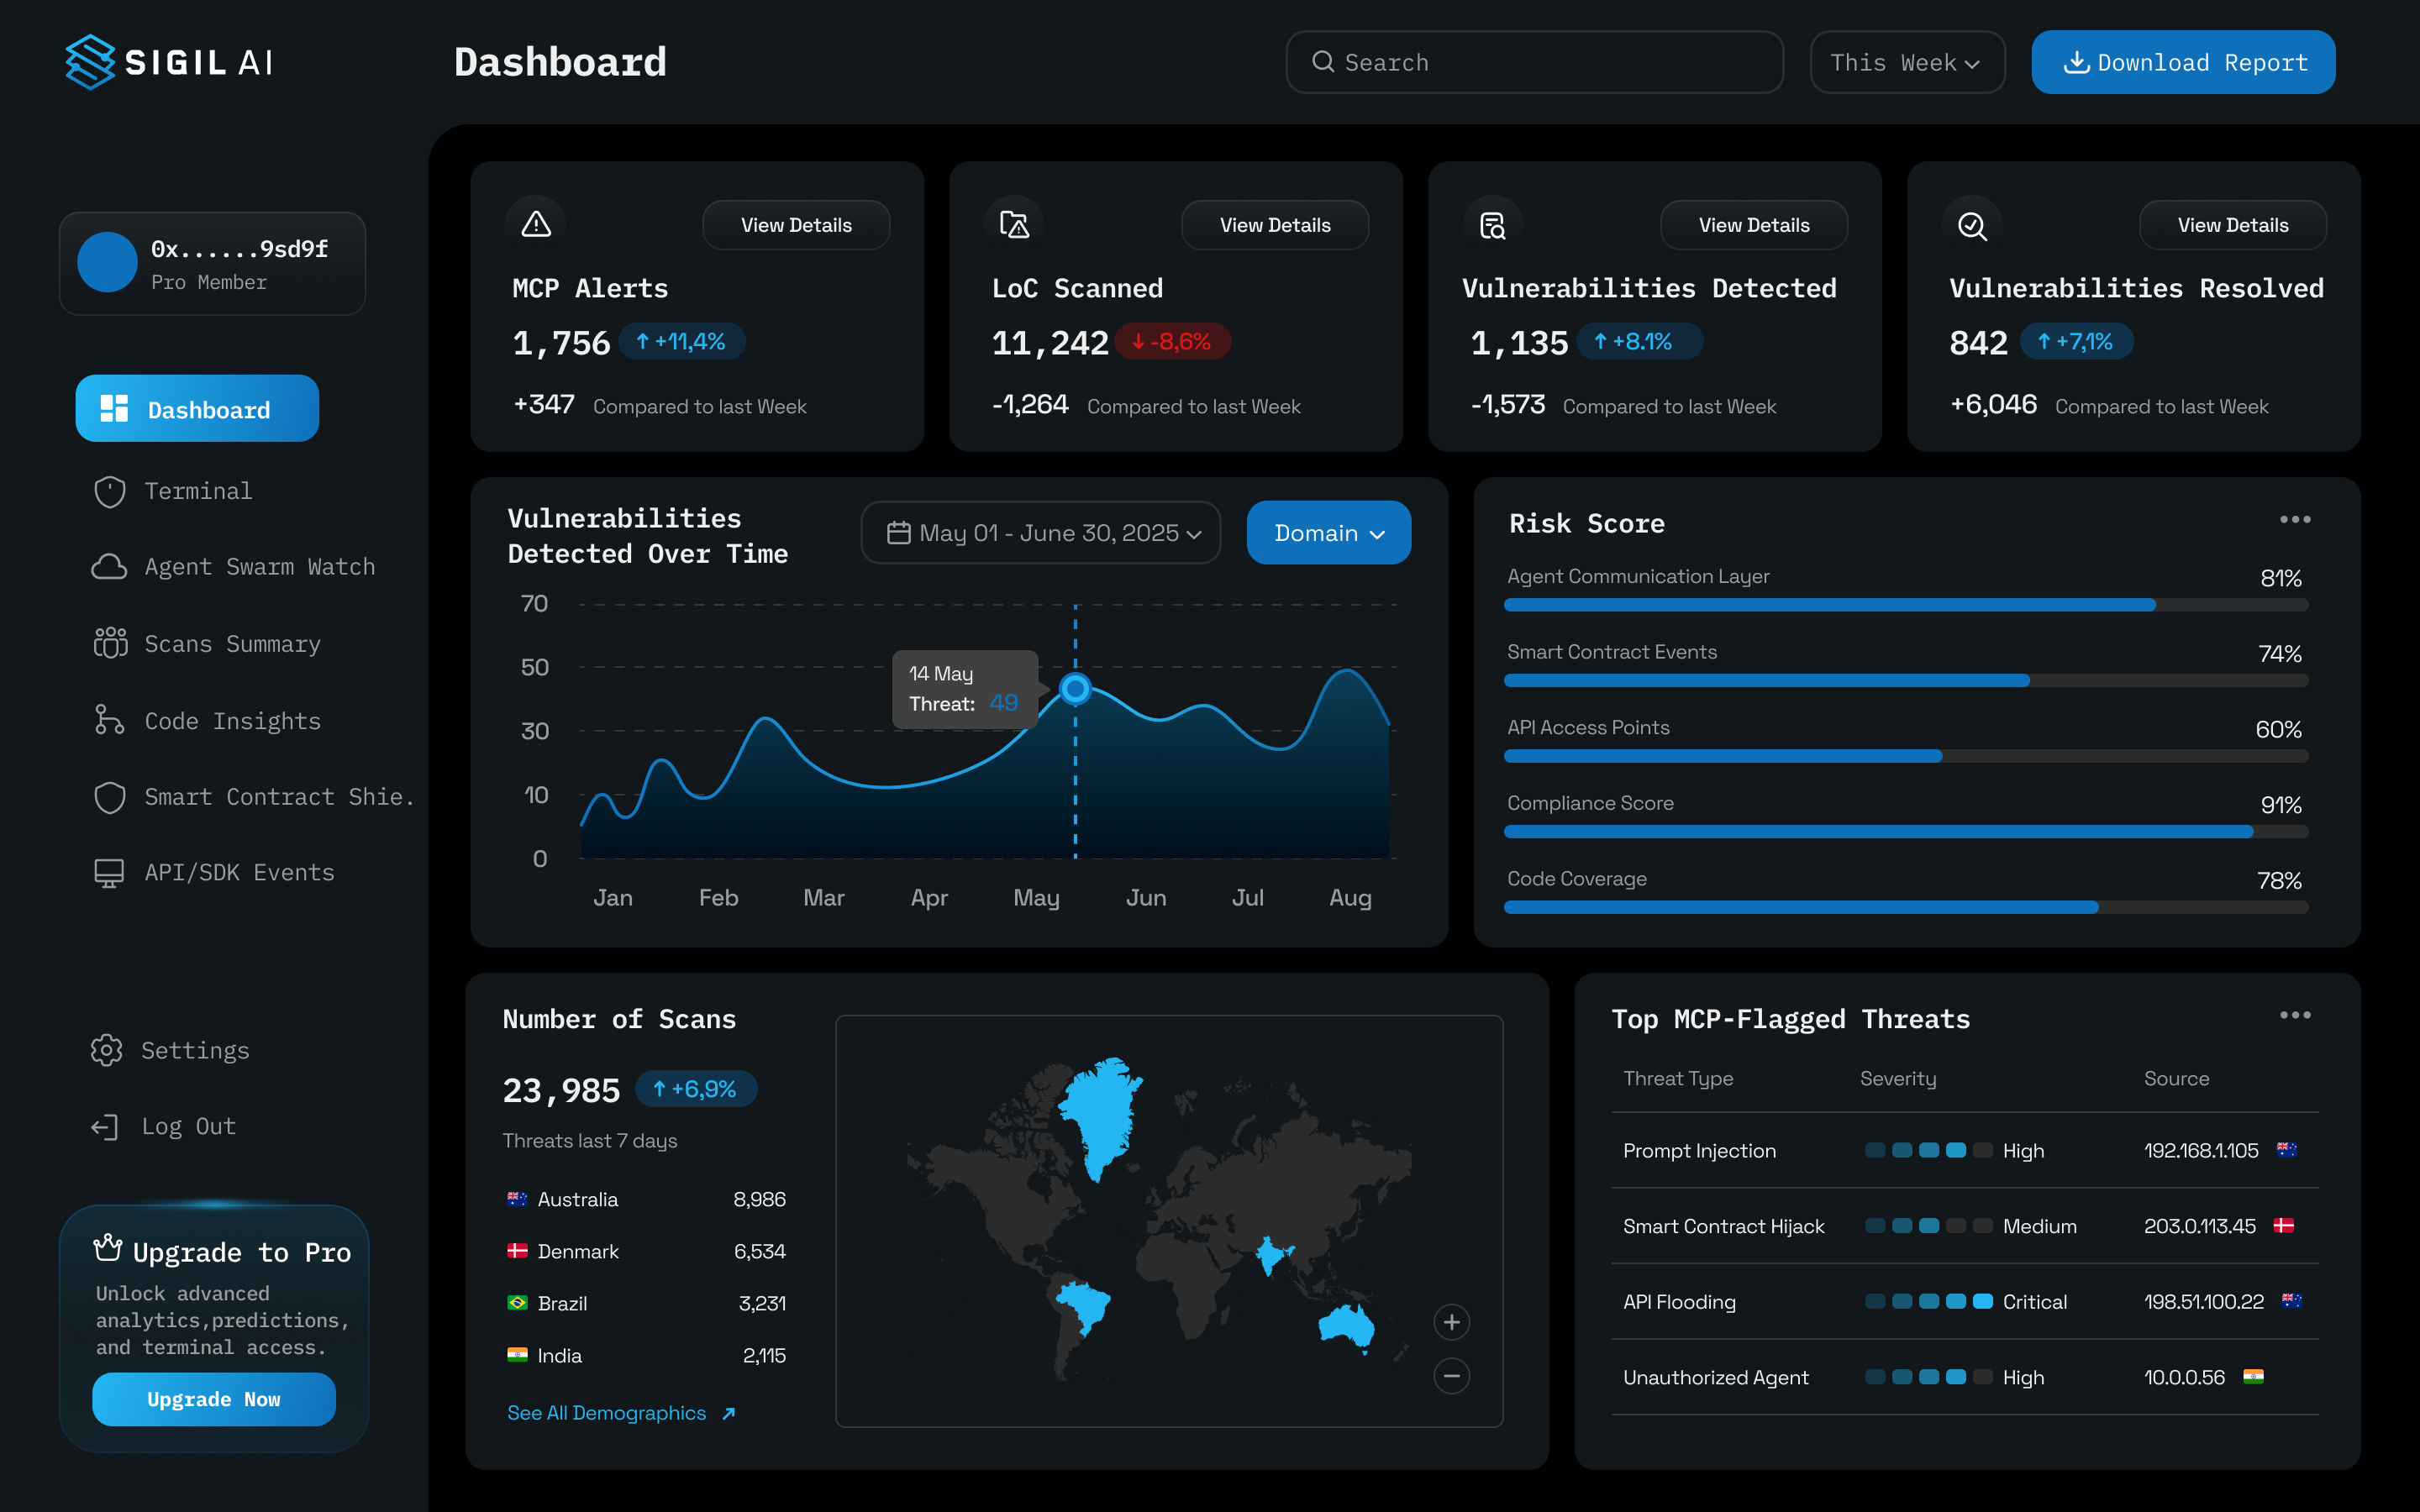Screen dimensions: 2420x1512
Task: Open Risk Score three-dot options menu
Action: pyautogui.click(x=2294, y=519)
